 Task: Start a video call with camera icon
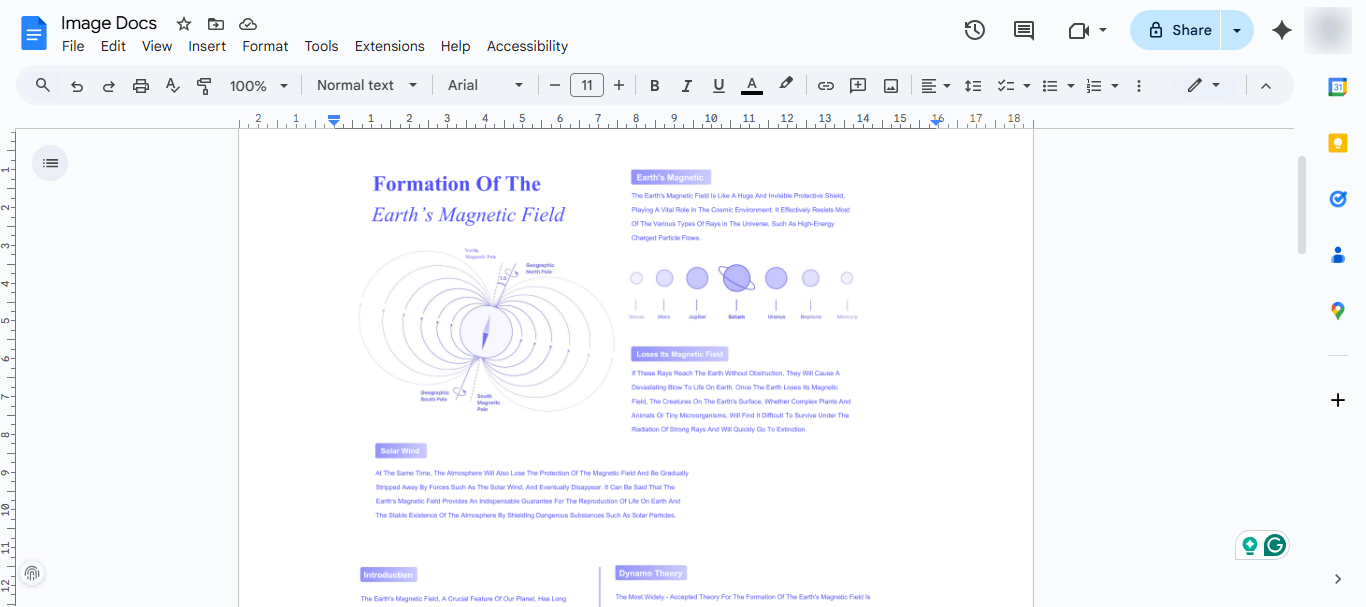1078,30
